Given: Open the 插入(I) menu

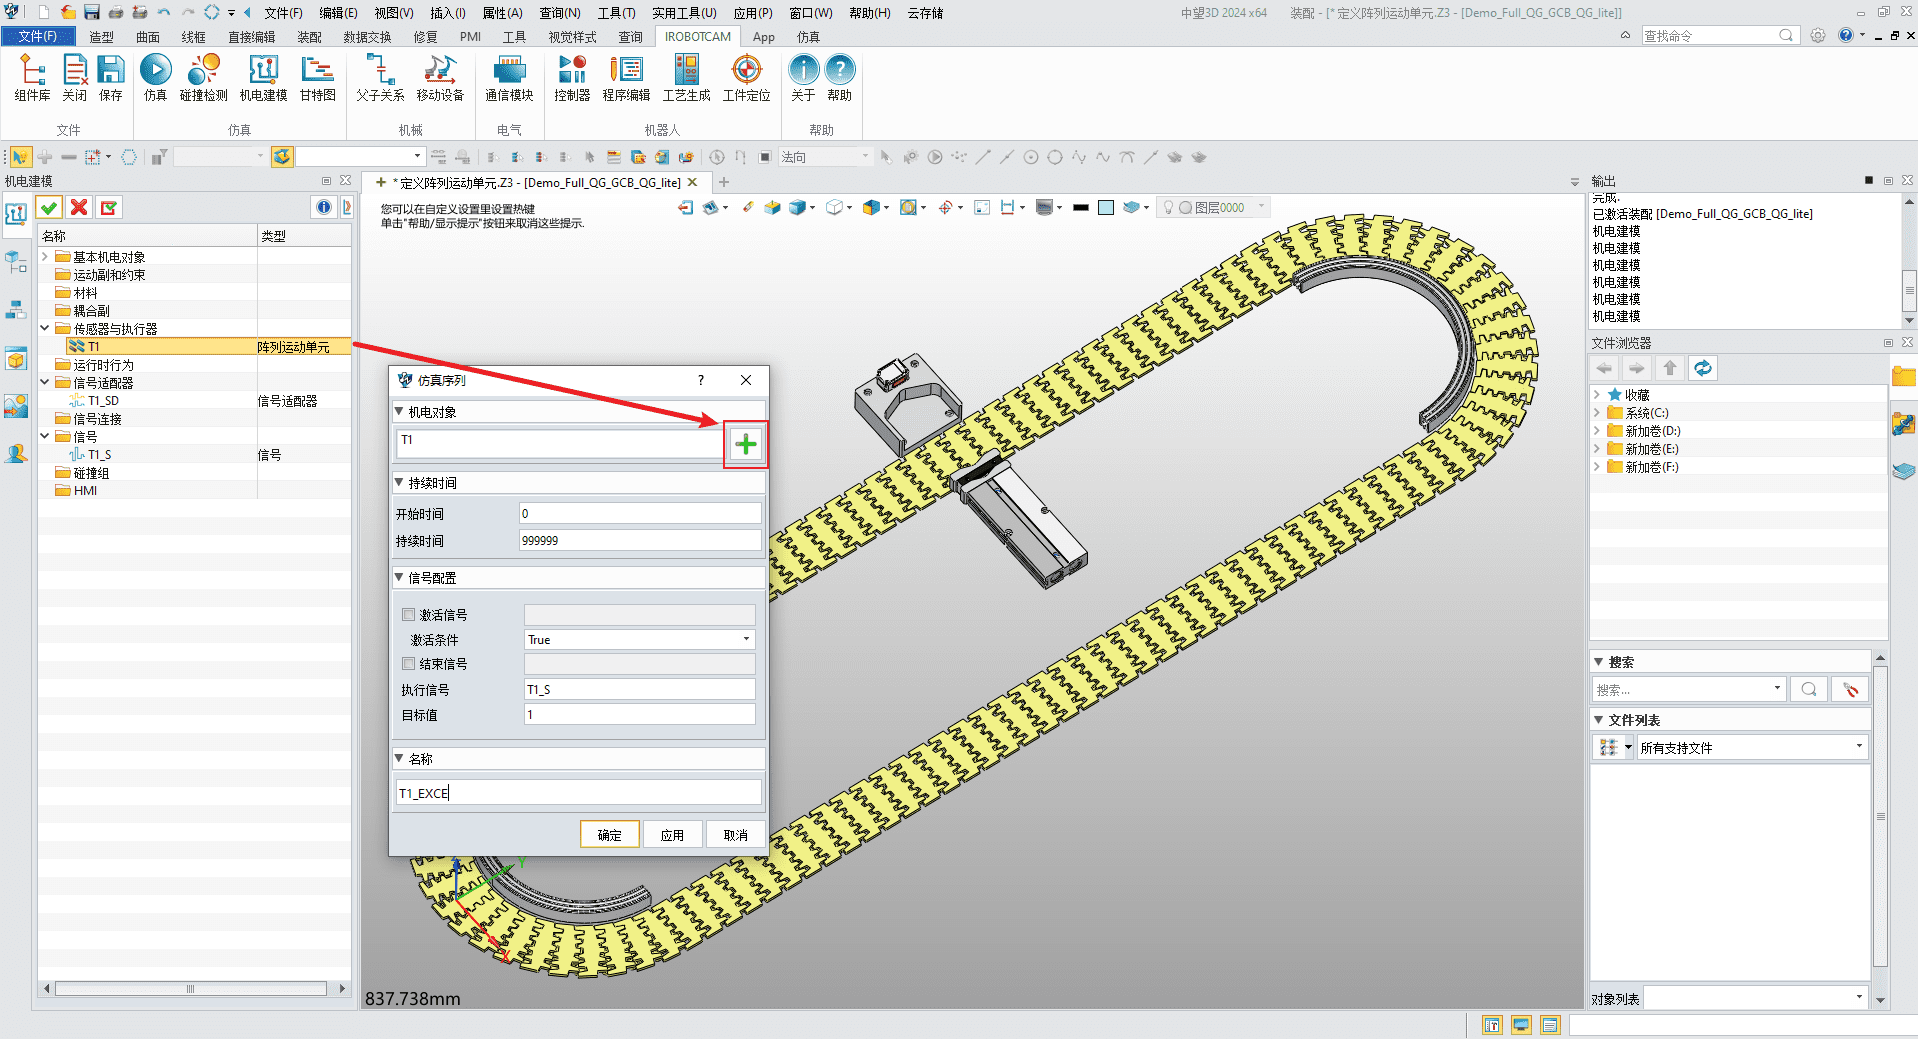Looking at the screenshot, I should pyautogui.click(x=447, y=13).
